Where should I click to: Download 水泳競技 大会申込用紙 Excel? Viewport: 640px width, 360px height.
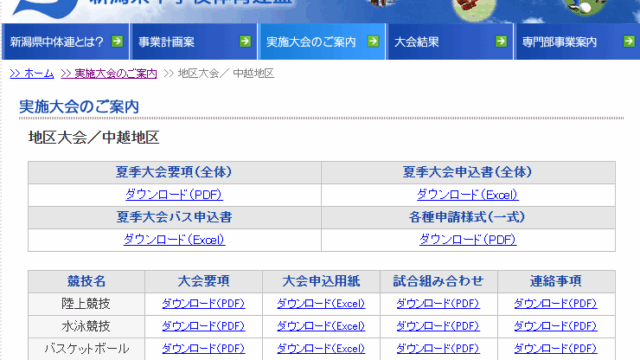pyautogui.click(x=321, y=326)
